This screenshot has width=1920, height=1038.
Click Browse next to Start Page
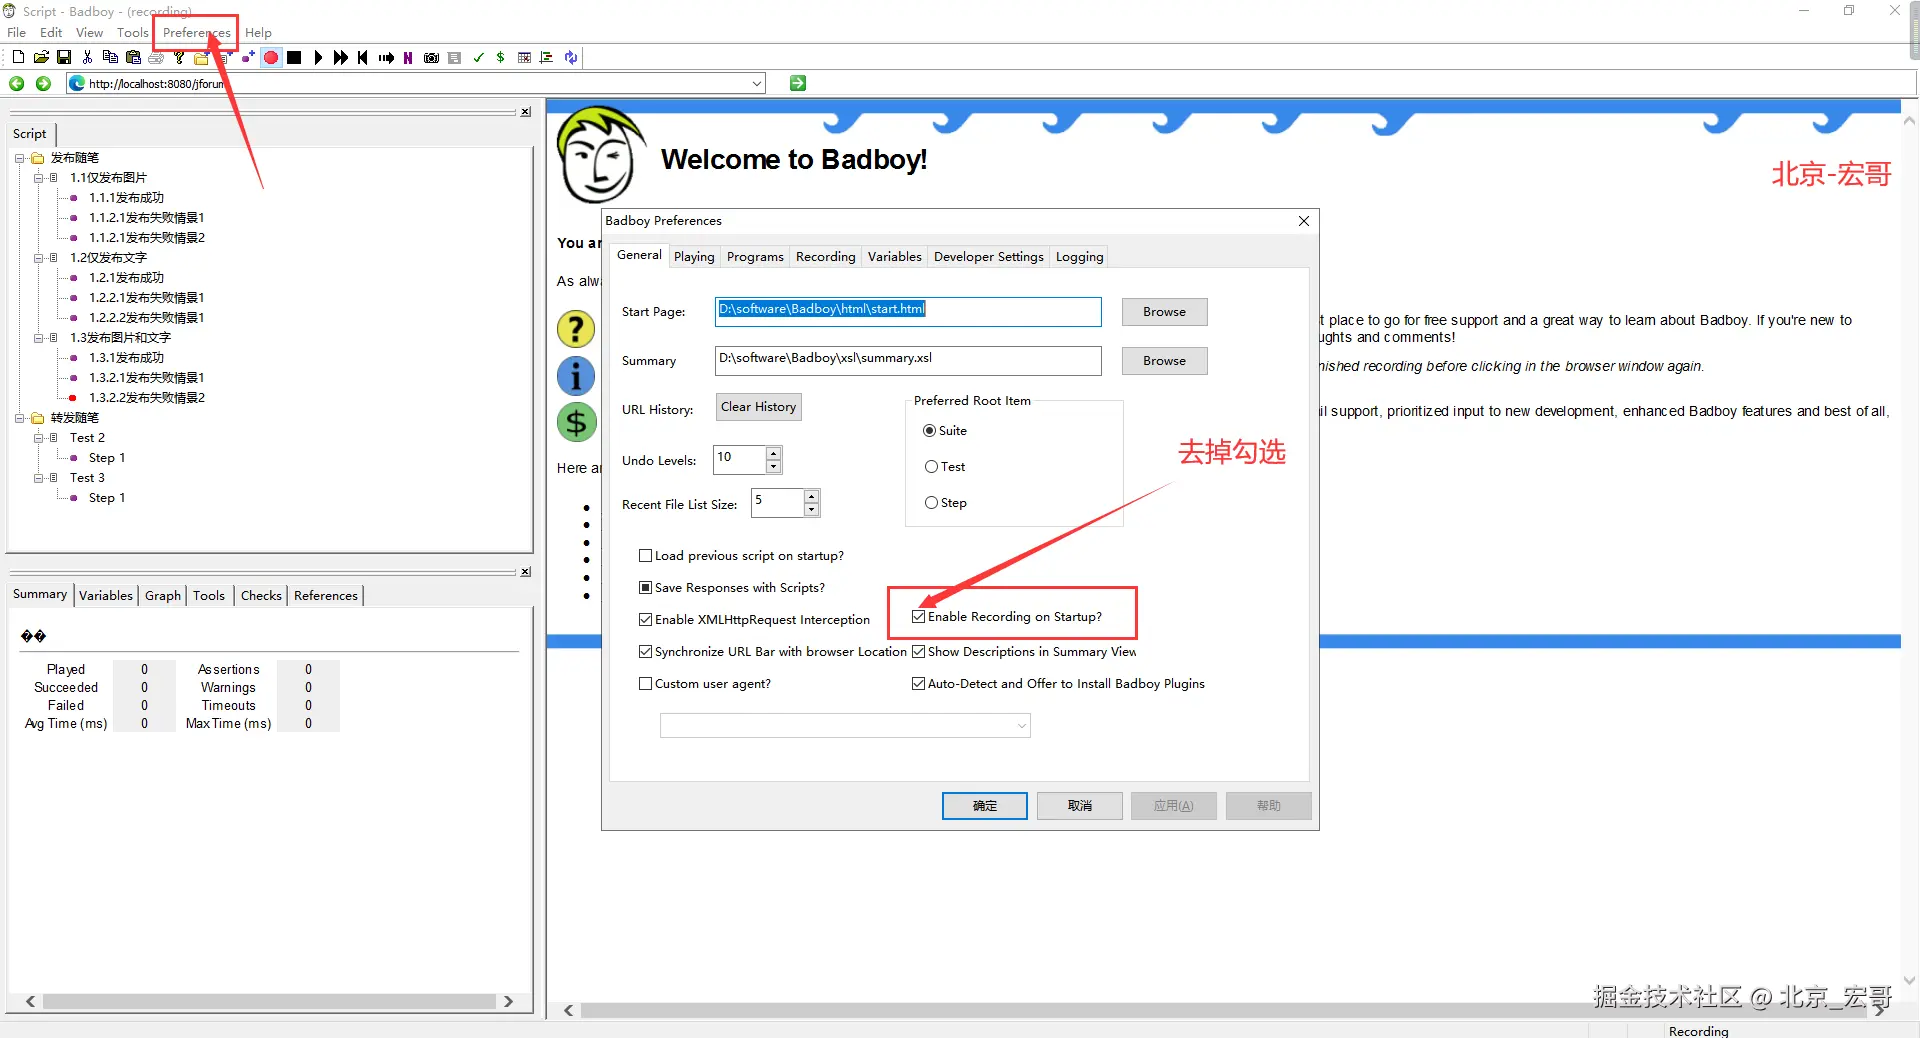(1164, 312)
